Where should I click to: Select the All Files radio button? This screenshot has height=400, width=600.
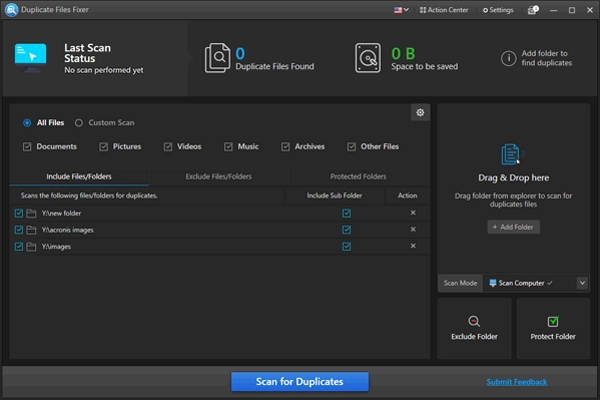pyautogui.click(x=27, y=123)
